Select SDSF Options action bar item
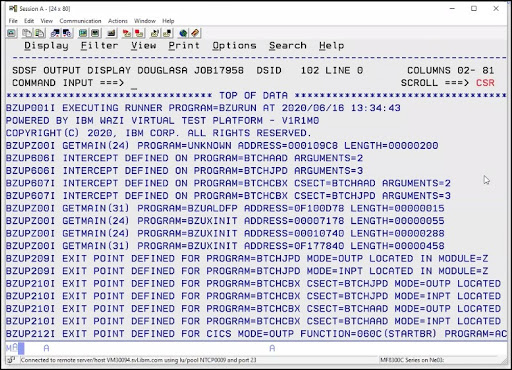Screen dimensions: 512x370 pyautogui.click(x=235, y=46)
